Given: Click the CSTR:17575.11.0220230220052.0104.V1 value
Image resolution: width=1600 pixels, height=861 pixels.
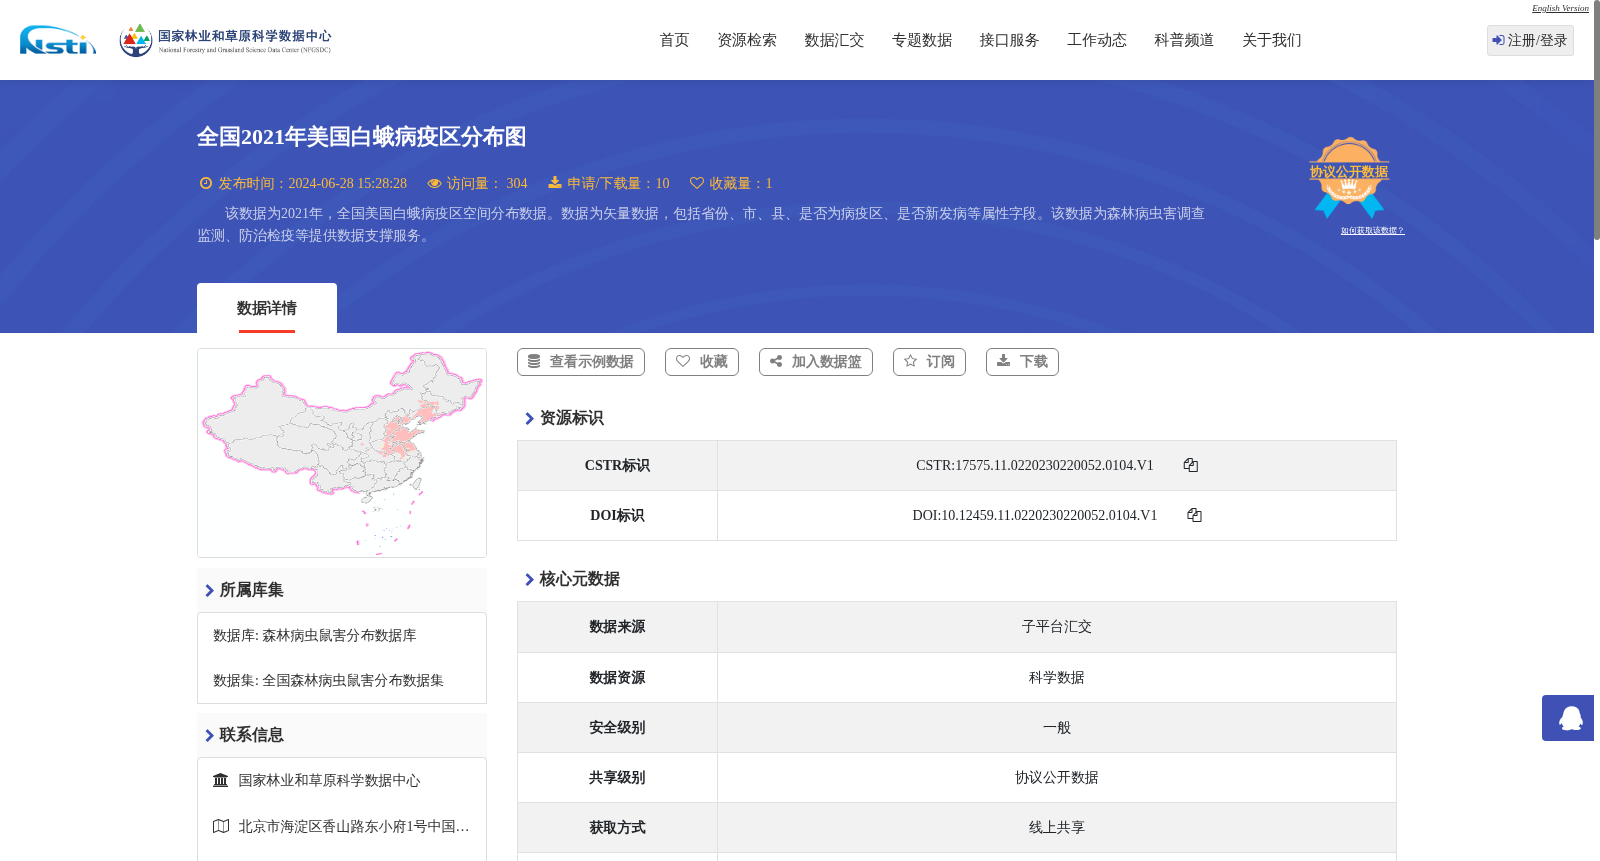Looking at the screenshot, I should [x=1035, y=465].
